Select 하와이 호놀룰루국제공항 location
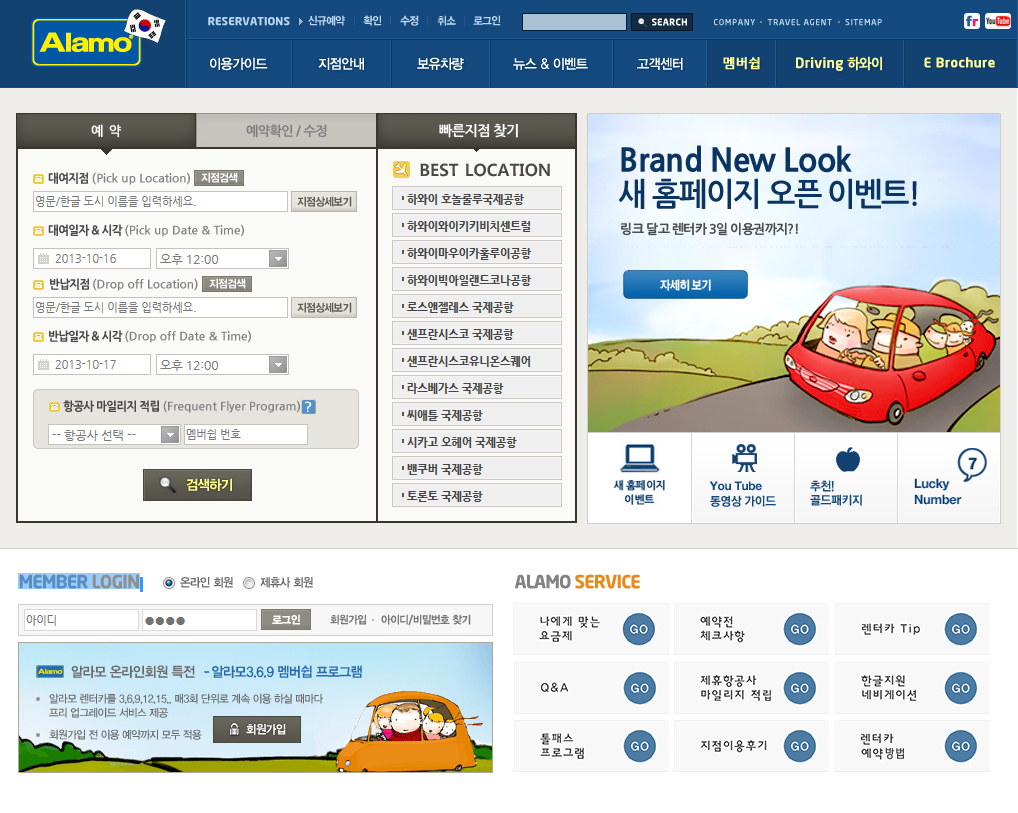Image resolution: width=1018 pixels, height=813 pixels. click(x=477, y=199)
